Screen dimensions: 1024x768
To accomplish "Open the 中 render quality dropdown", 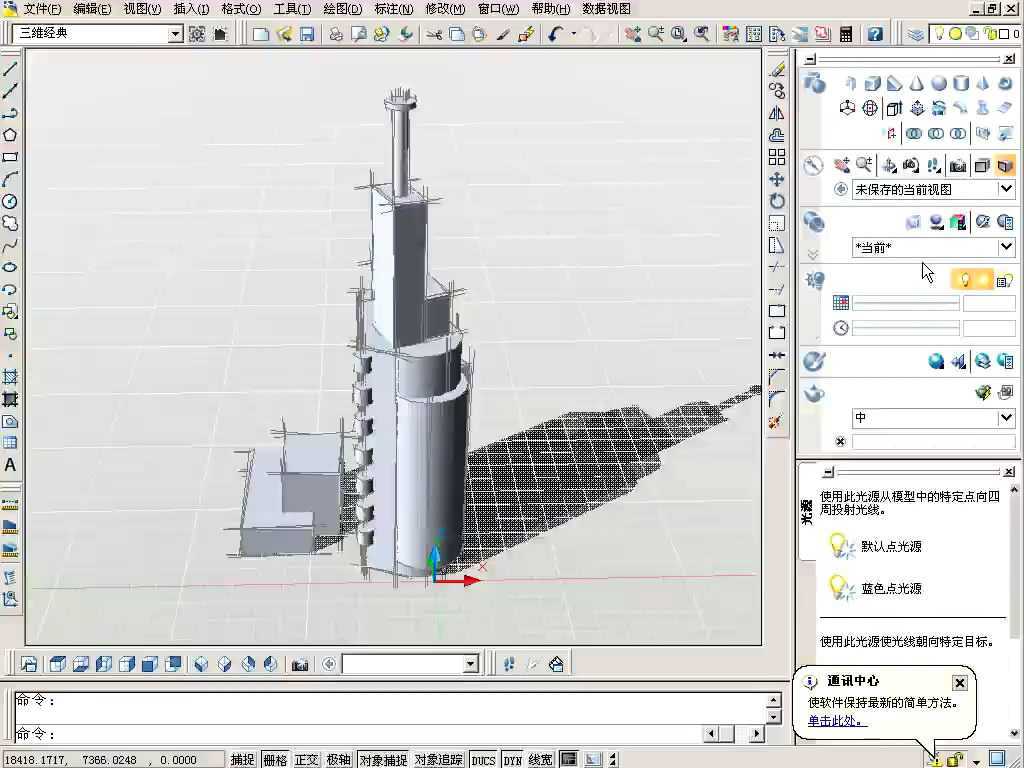I will pos(1006,417).
